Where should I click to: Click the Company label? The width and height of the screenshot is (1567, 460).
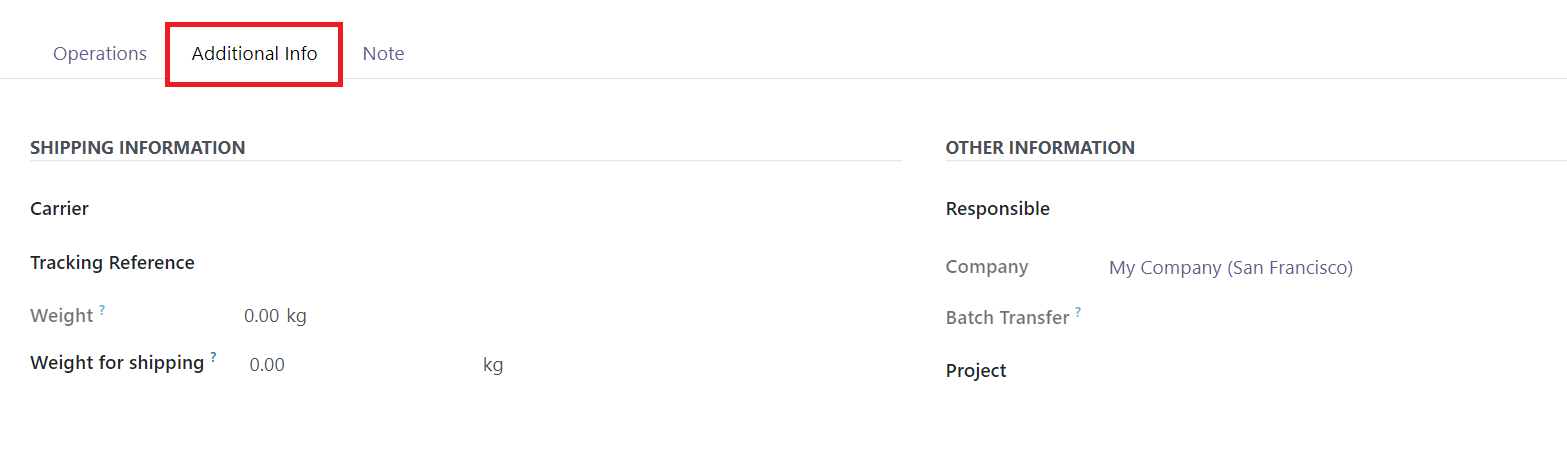point(987,267)
